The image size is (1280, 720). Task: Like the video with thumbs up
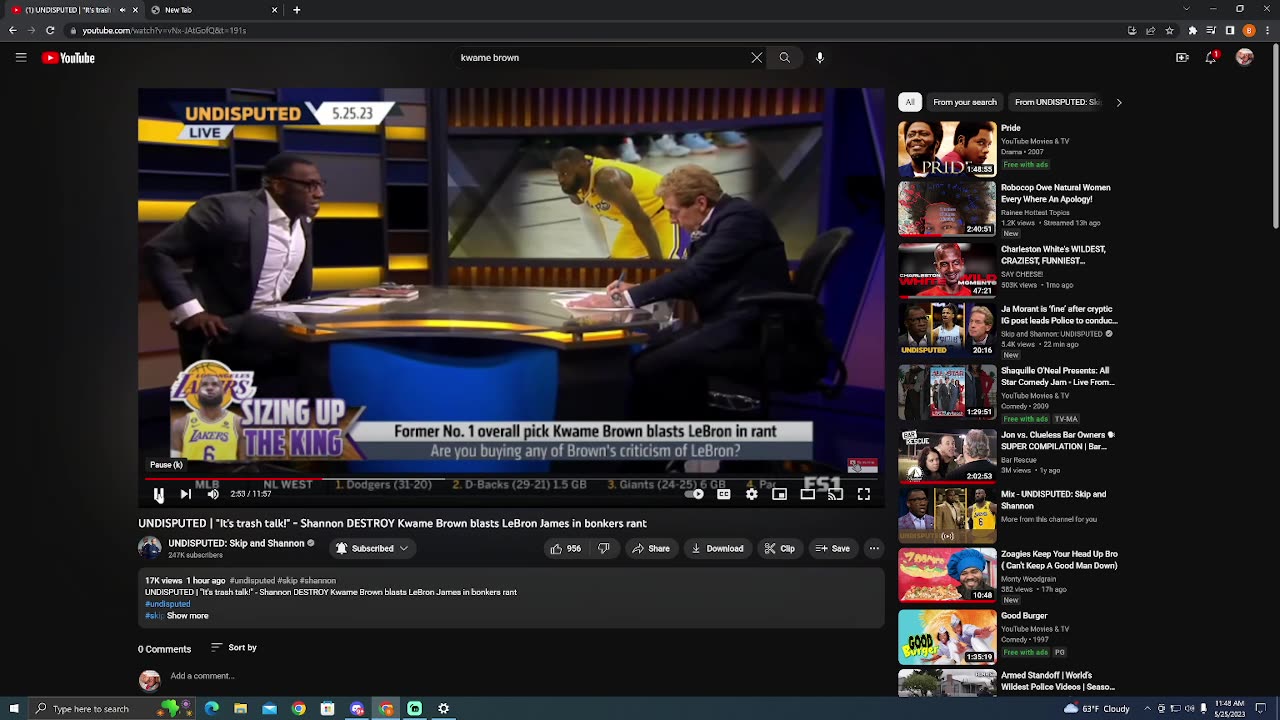(x=565, y=548)
